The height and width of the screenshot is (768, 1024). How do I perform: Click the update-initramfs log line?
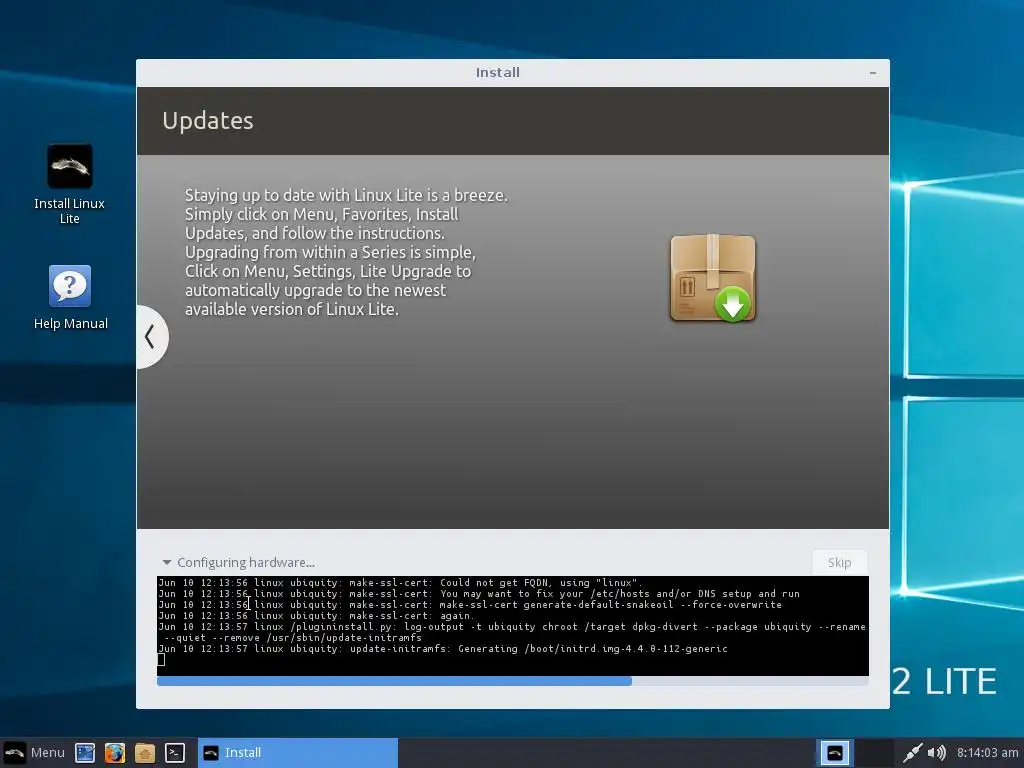[x=443, y=648]
